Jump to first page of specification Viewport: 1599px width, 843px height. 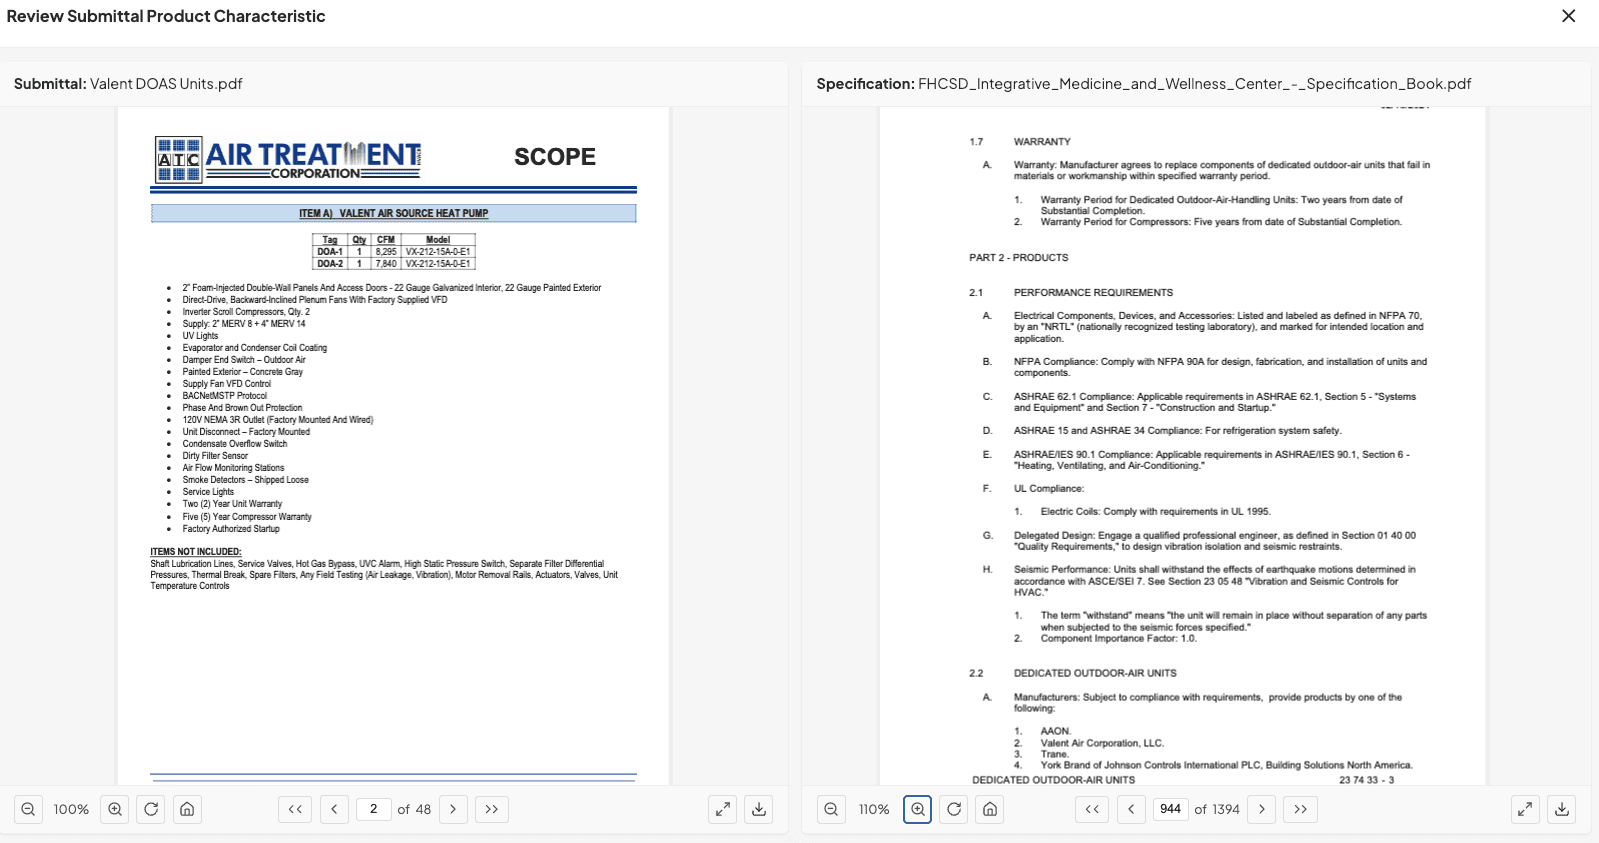(1092, 809)
